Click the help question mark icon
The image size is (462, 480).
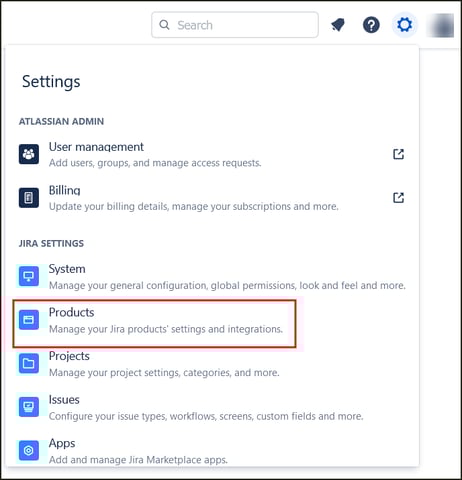[371, 25]
